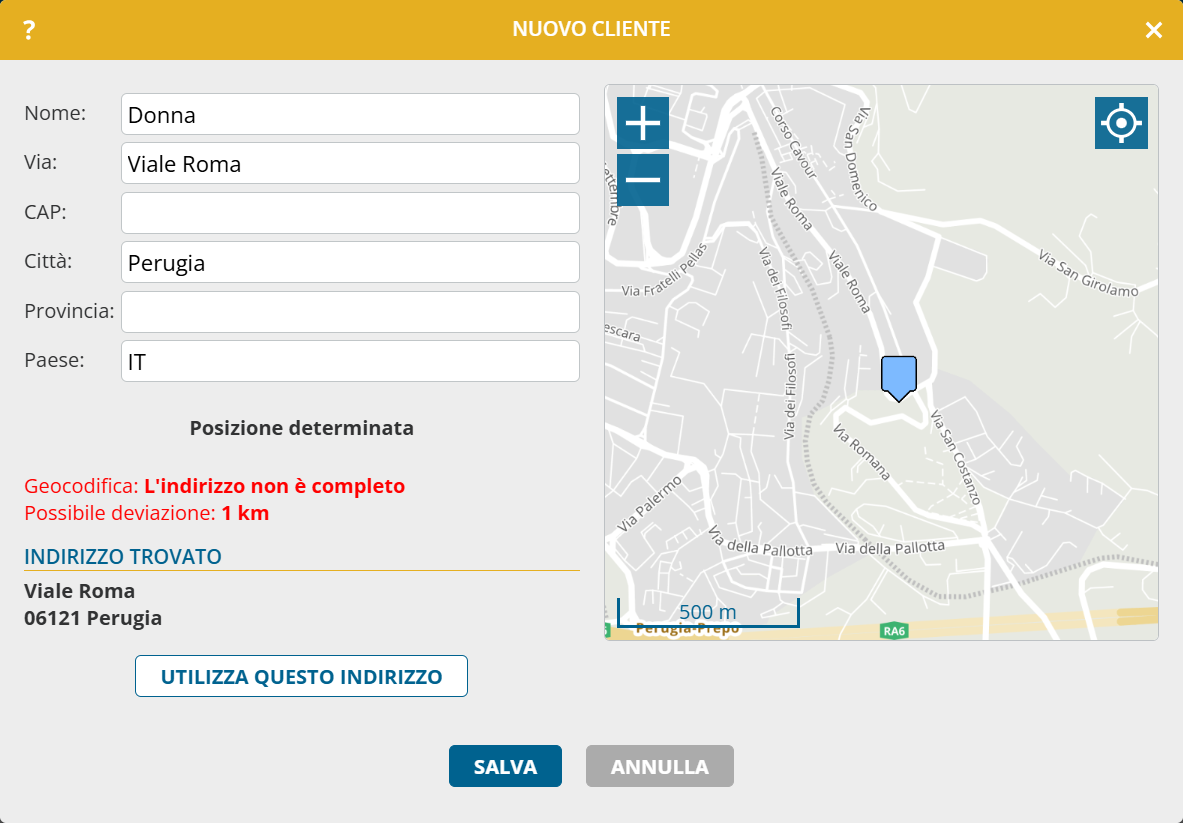The image size is (1183, 823).
Task: Center map using the crosshair icon
Action: tap(1121, 123)
